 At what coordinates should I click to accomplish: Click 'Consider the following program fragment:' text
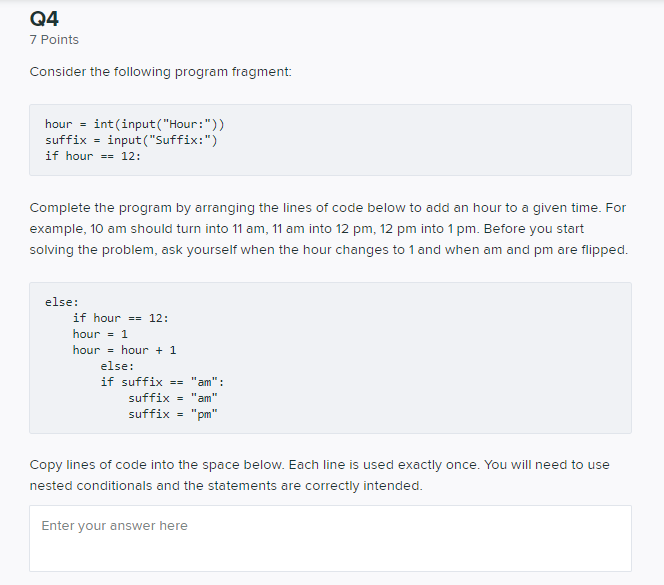[x=160, y=72]
